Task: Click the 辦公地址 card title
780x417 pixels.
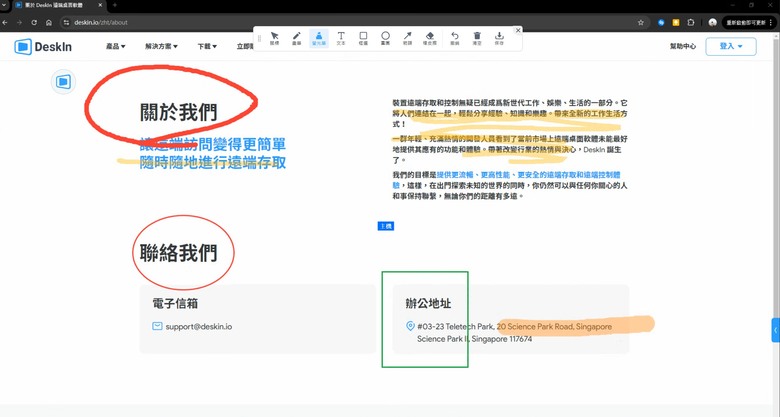Action: (428, 304)
